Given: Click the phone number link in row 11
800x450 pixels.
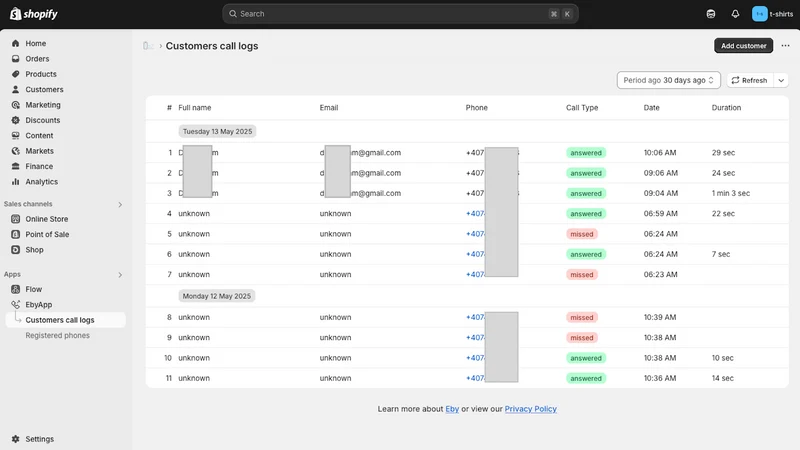Looking at the screenshot, I should [x=475, y=378].
